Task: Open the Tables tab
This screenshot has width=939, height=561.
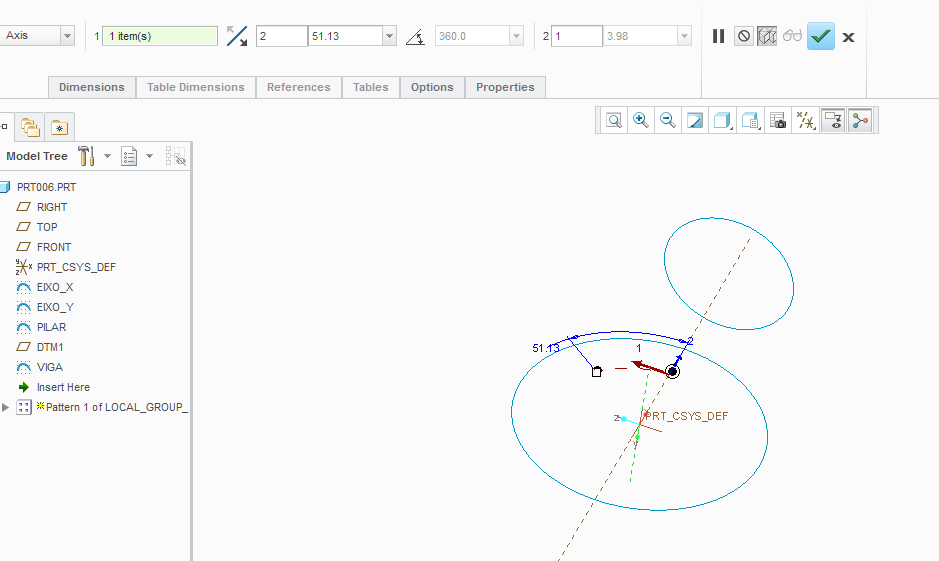Action: click(371, 87)
